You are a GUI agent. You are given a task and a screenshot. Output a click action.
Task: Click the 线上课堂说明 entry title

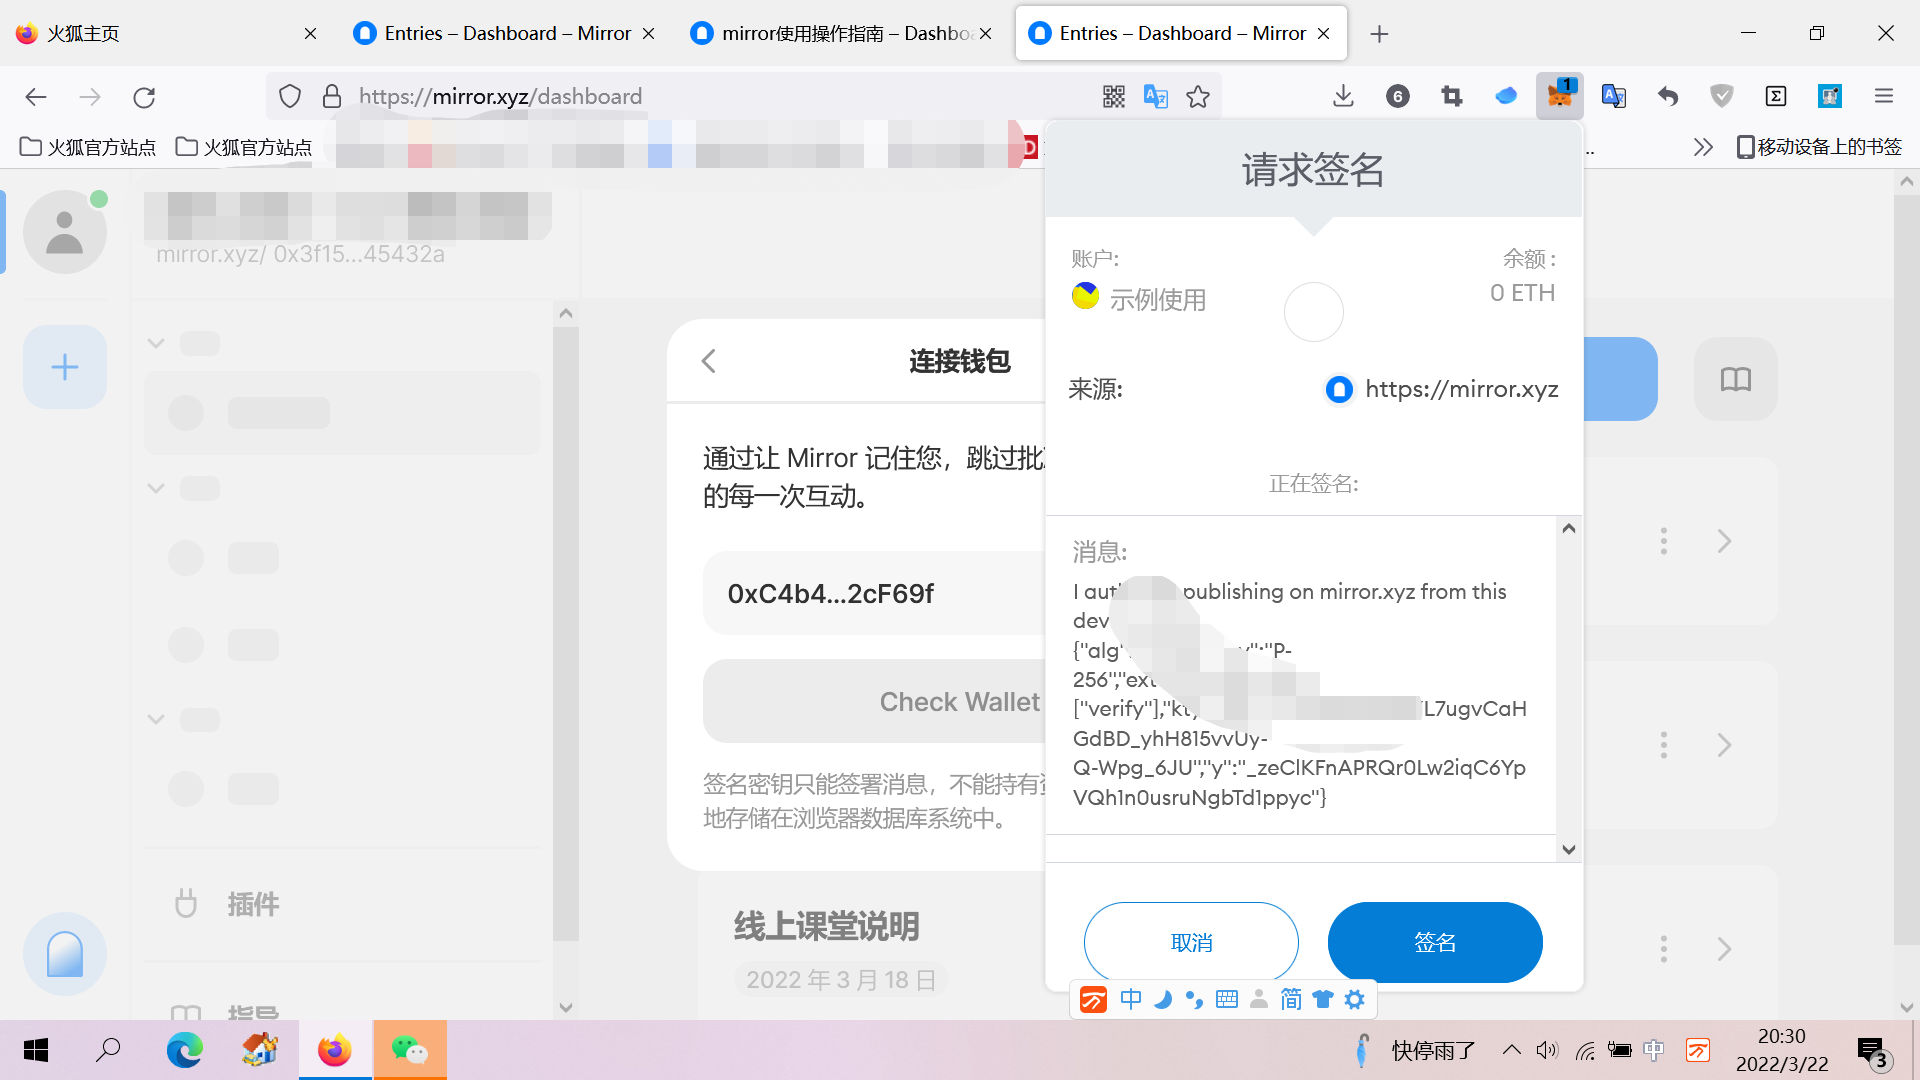(x=826, y=926)
